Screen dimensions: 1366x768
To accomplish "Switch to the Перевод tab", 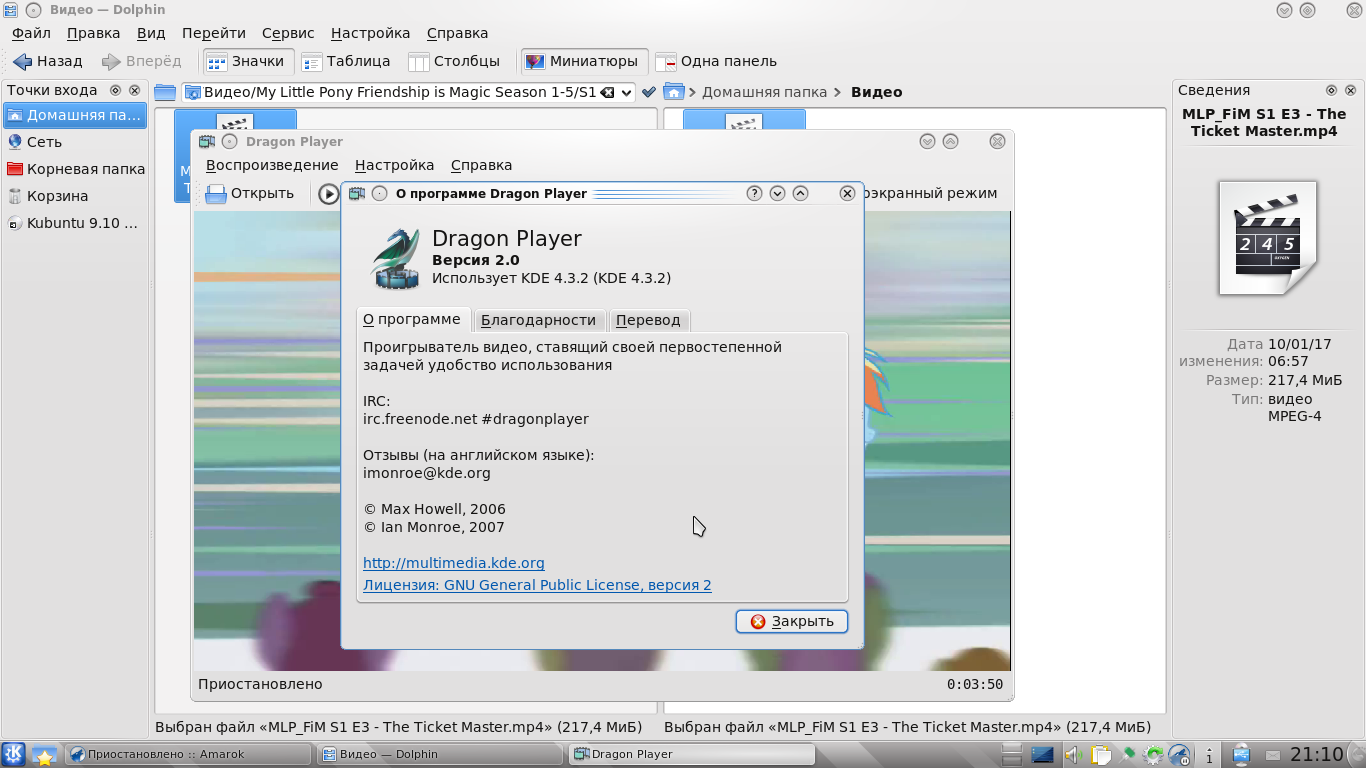I will 648,320.
